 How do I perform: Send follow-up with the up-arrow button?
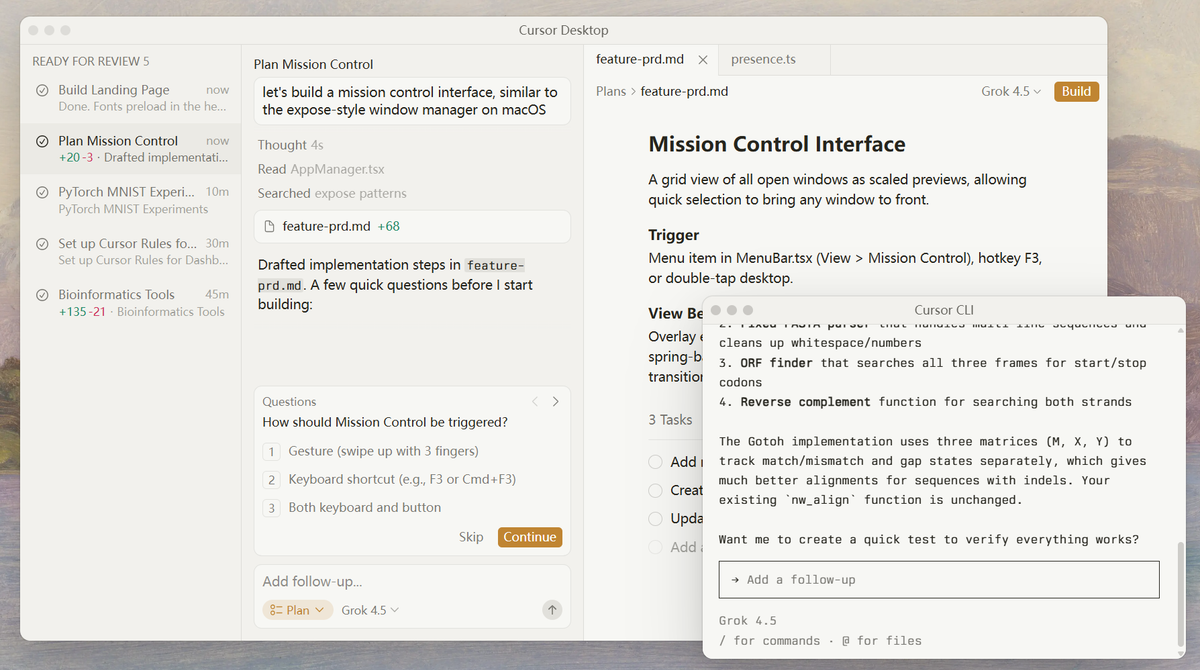pos(551,609)
